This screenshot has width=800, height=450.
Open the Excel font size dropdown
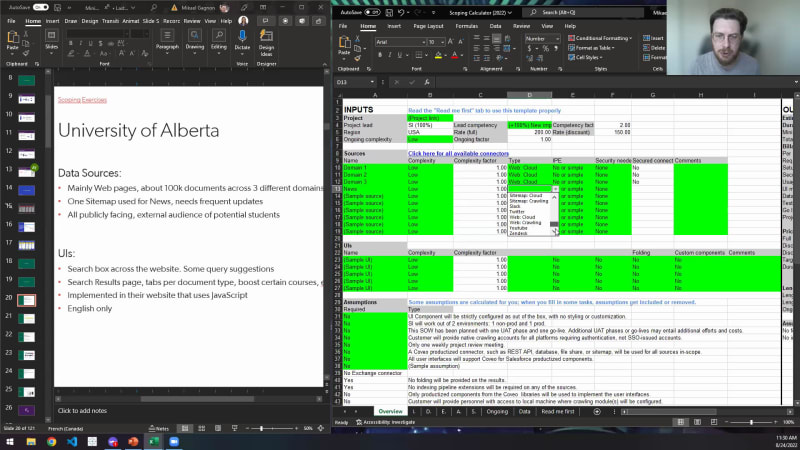(442, 42)
